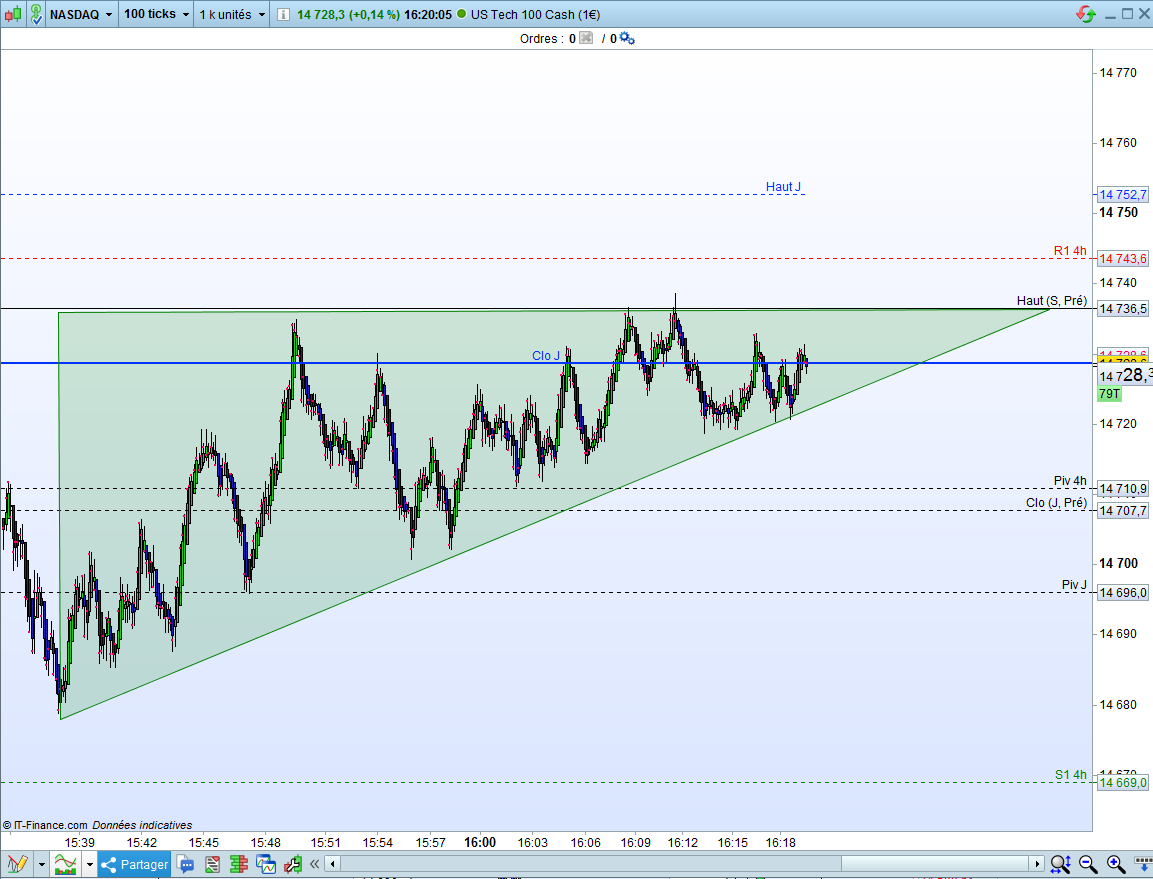1153x879 pixels.
Task: Click the zoom out magnifier icon
Action: [1088, 864]
